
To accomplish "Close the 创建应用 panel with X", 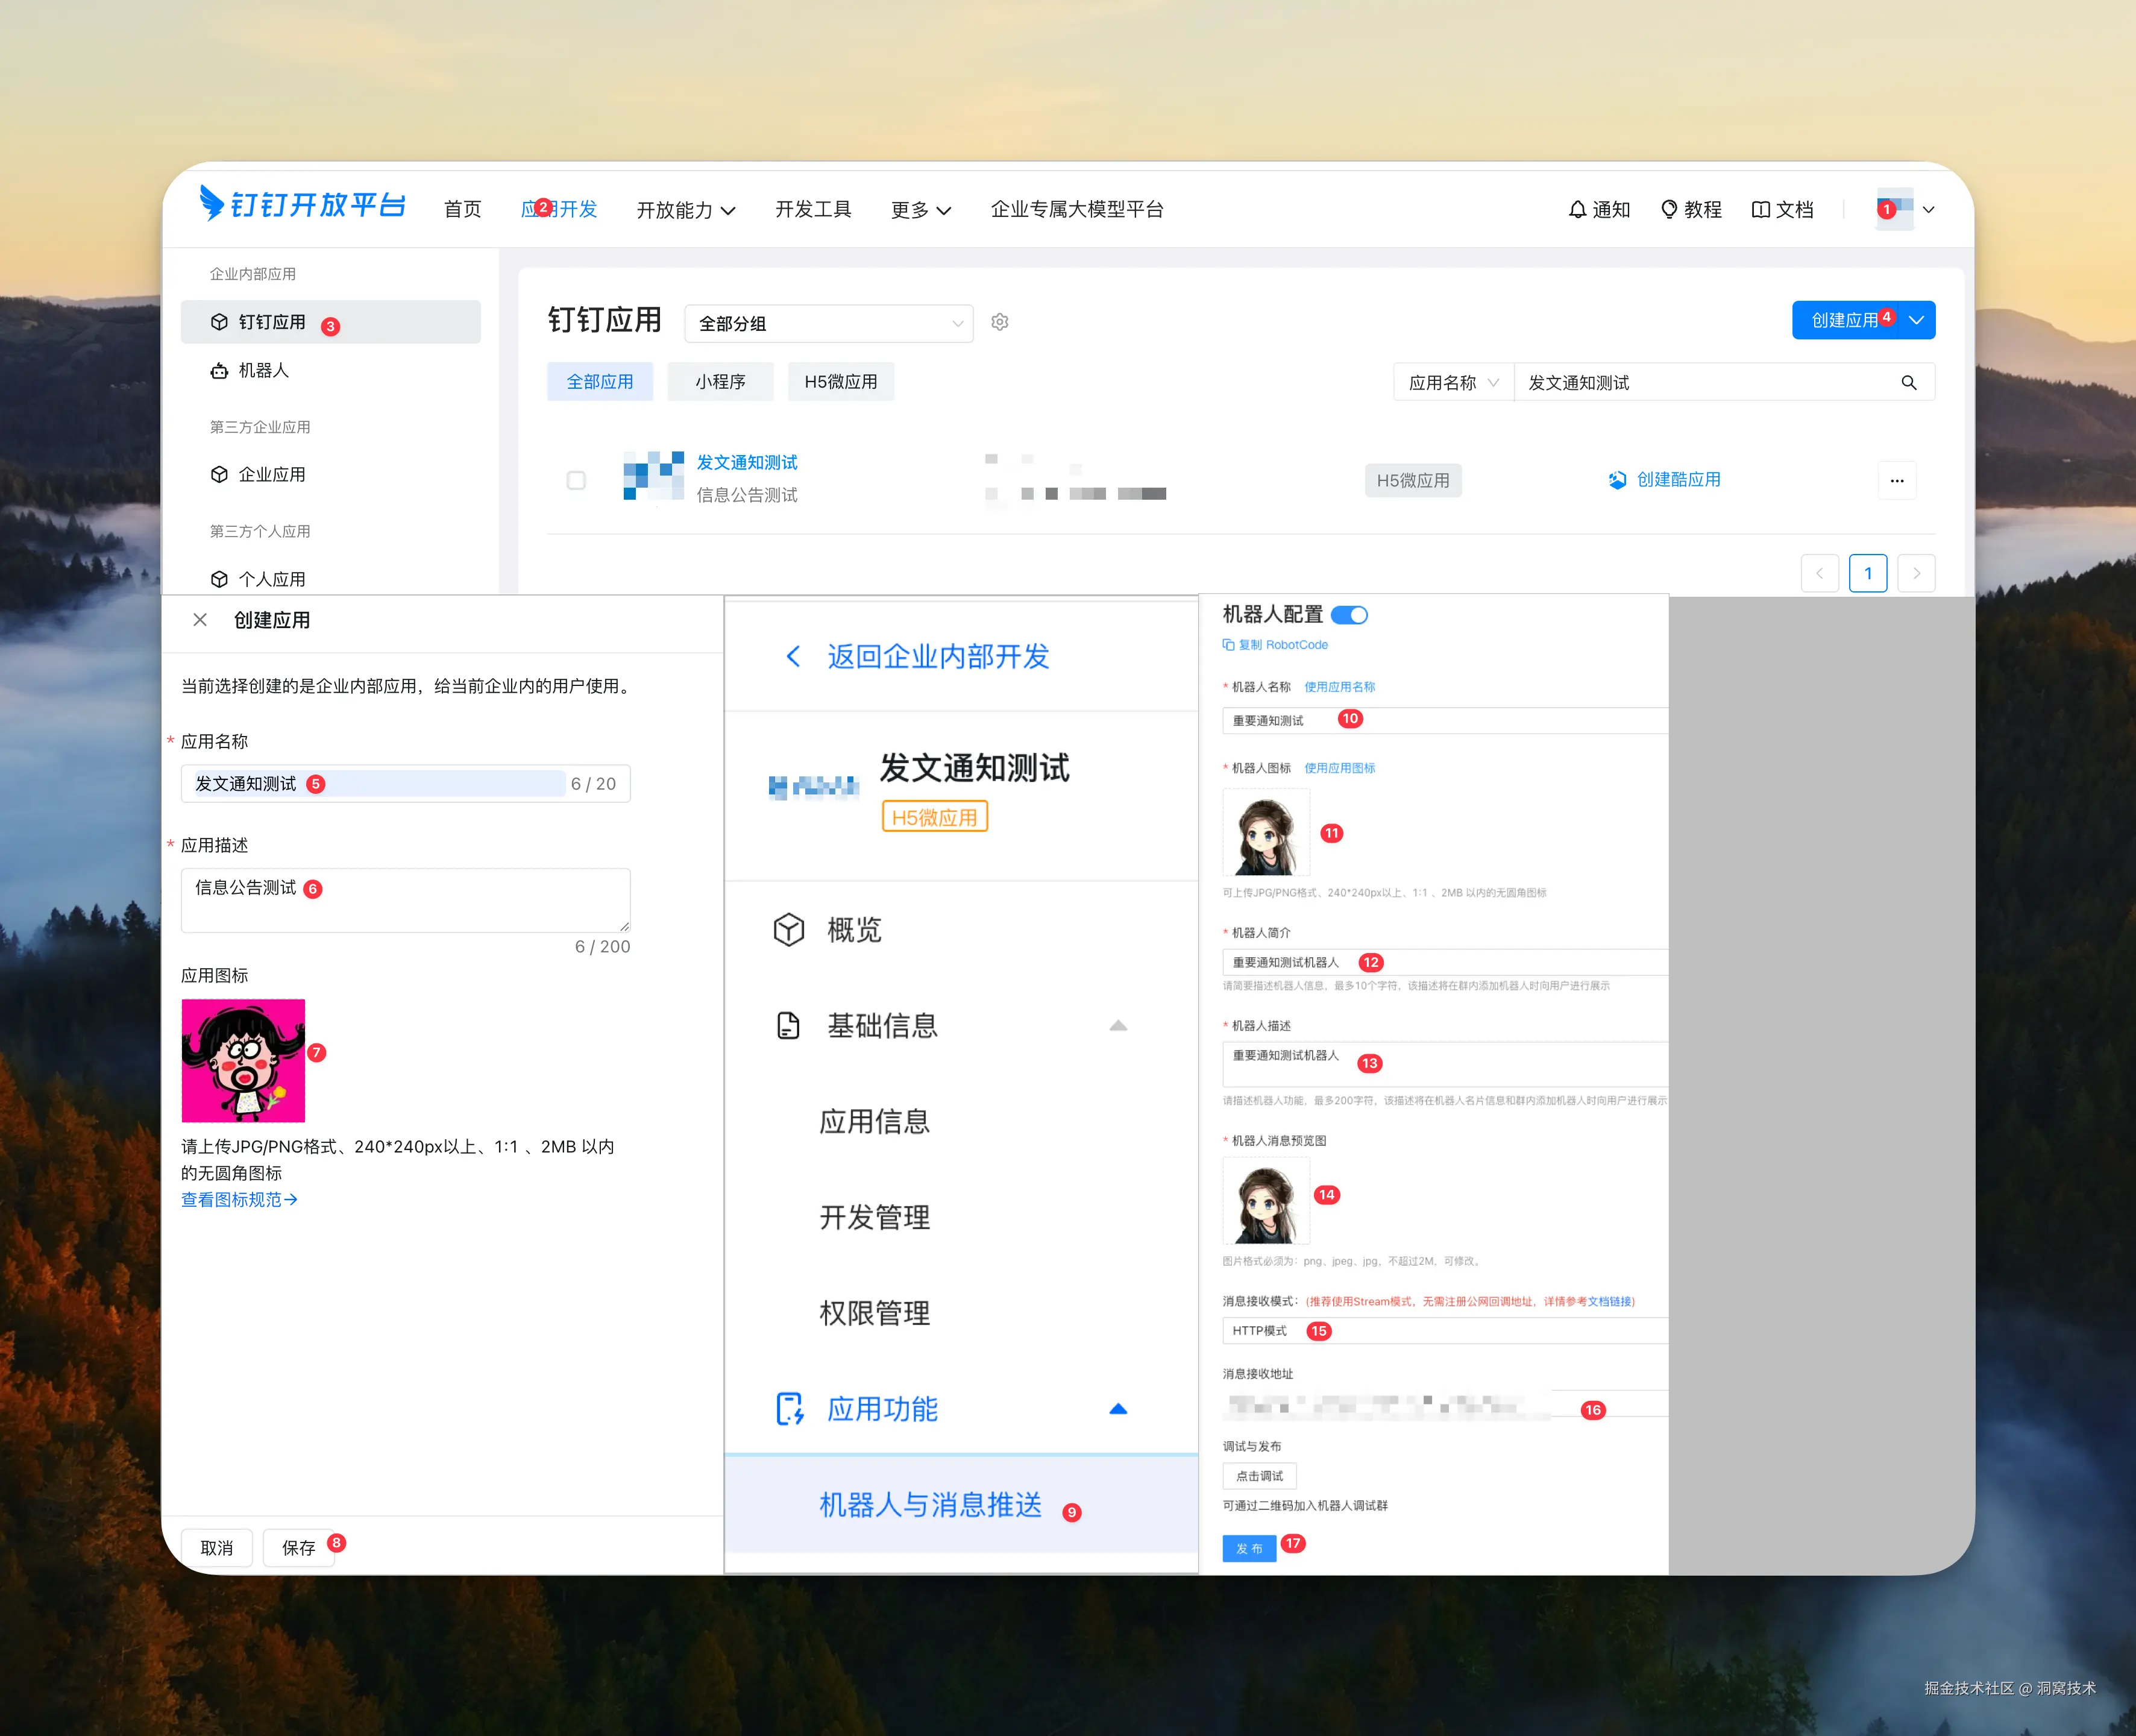I will coord(200,620).
